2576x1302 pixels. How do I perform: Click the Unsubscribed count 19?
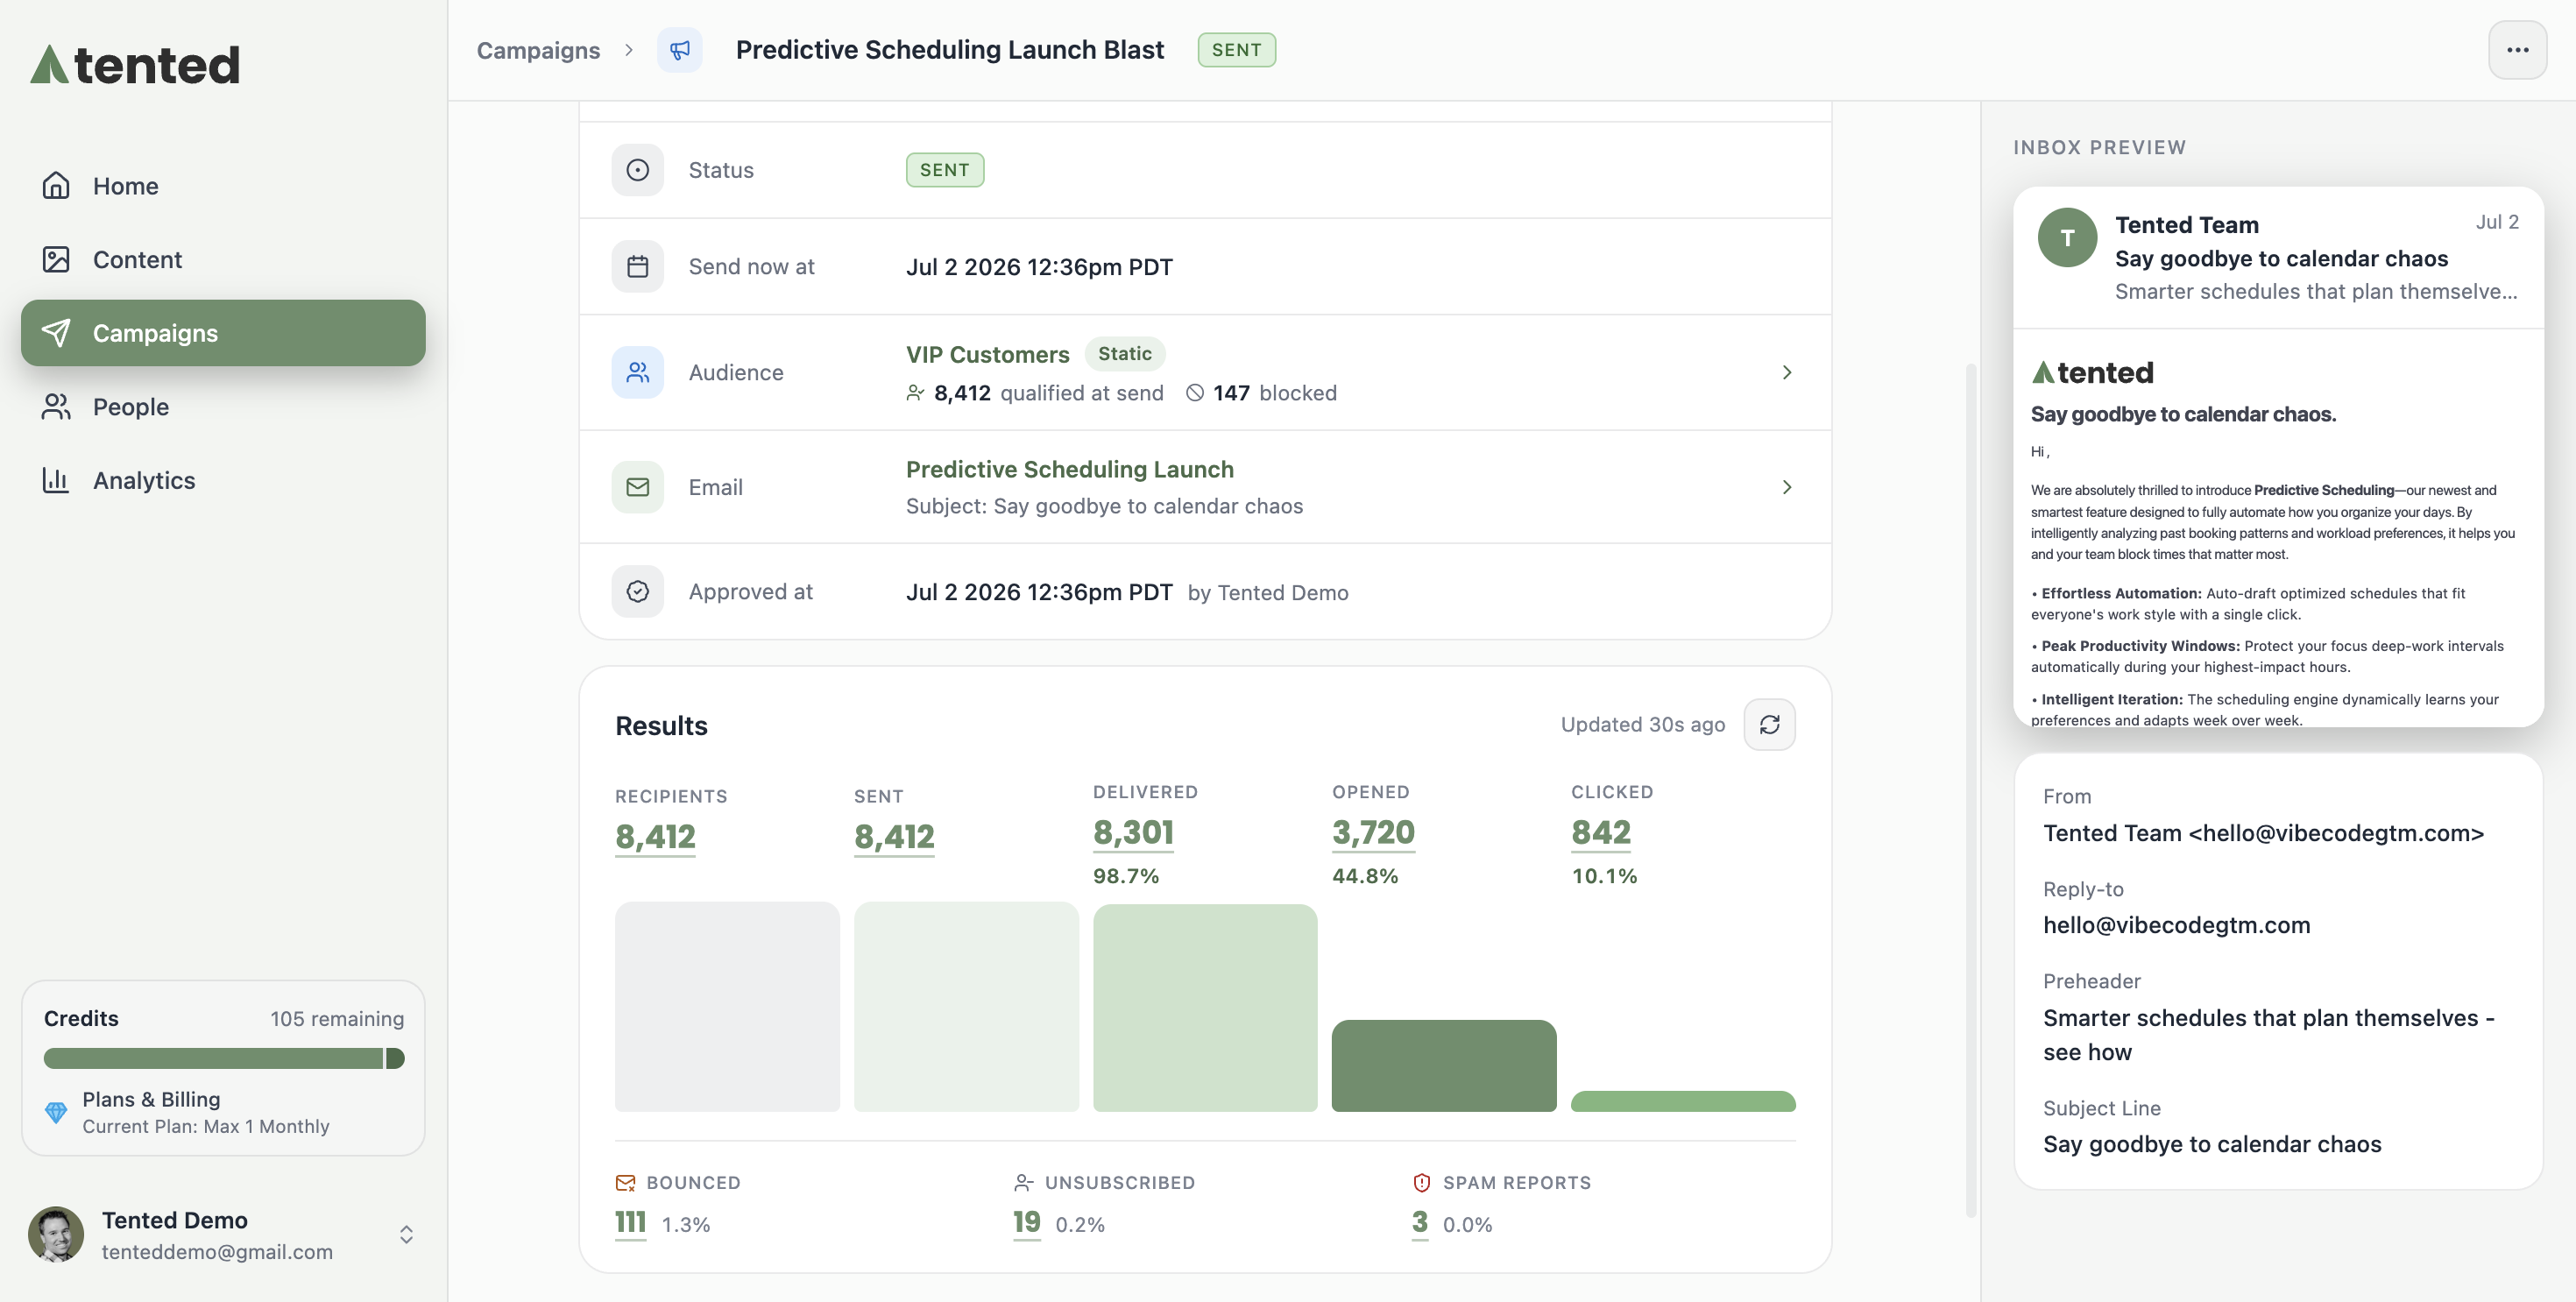1026,1222
